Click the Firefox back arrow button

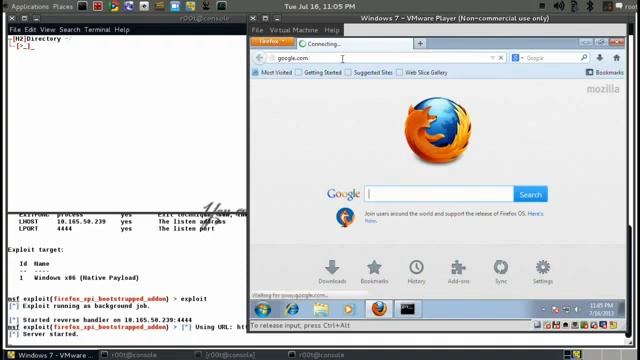259,58
